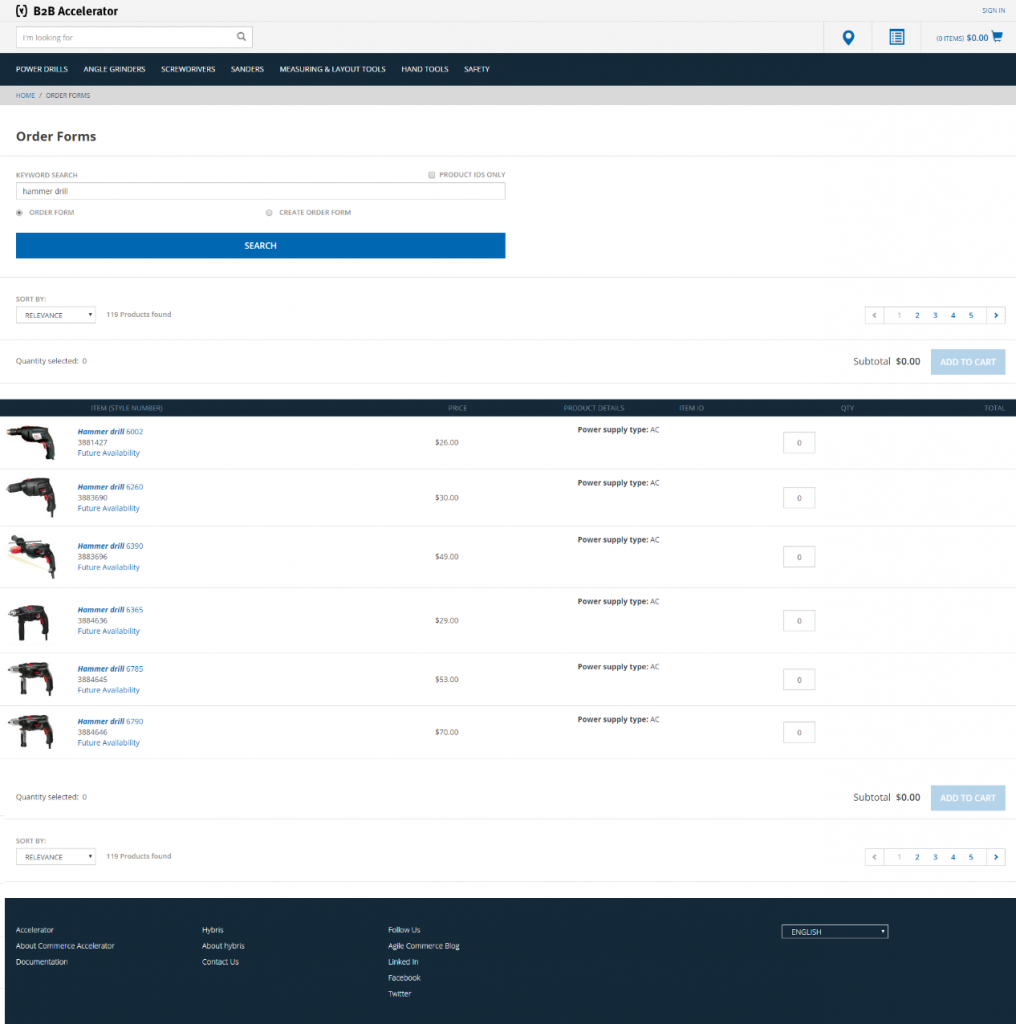1016x1024 pixels.
Task: Open Documentation footer link
Action: [x=42, y=962]
